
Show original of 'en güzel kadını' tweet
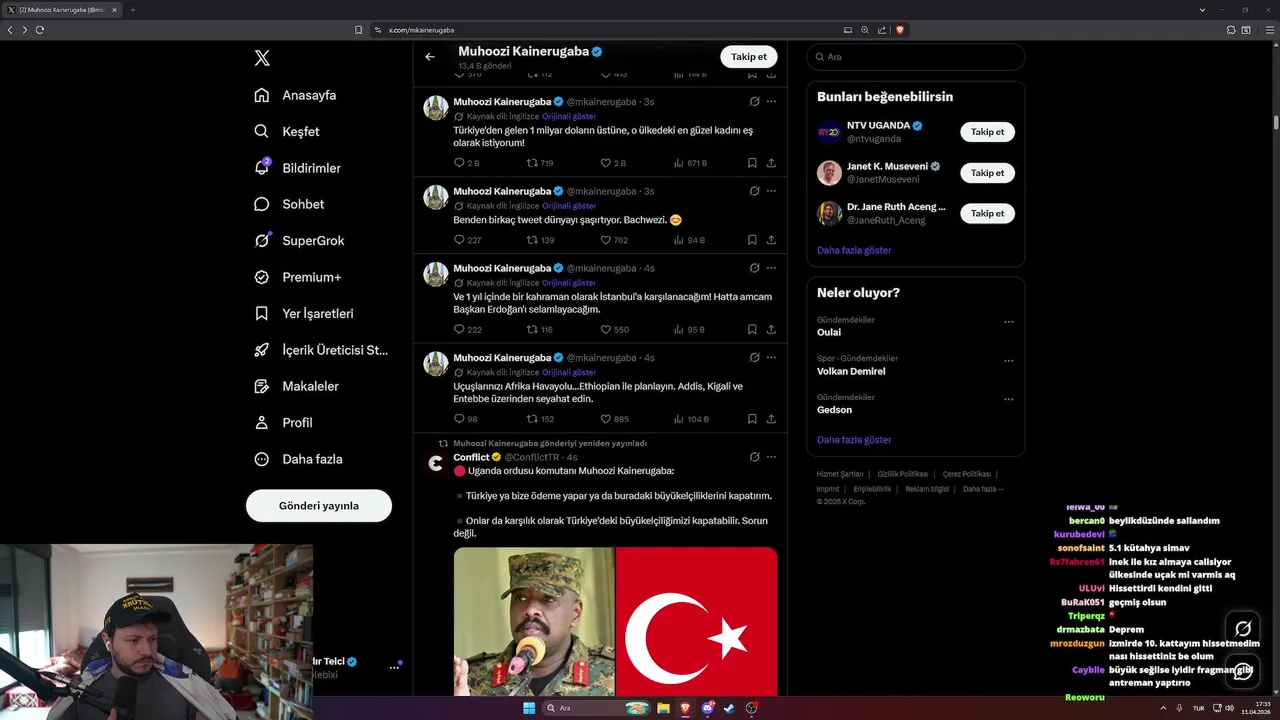point(569,116)
